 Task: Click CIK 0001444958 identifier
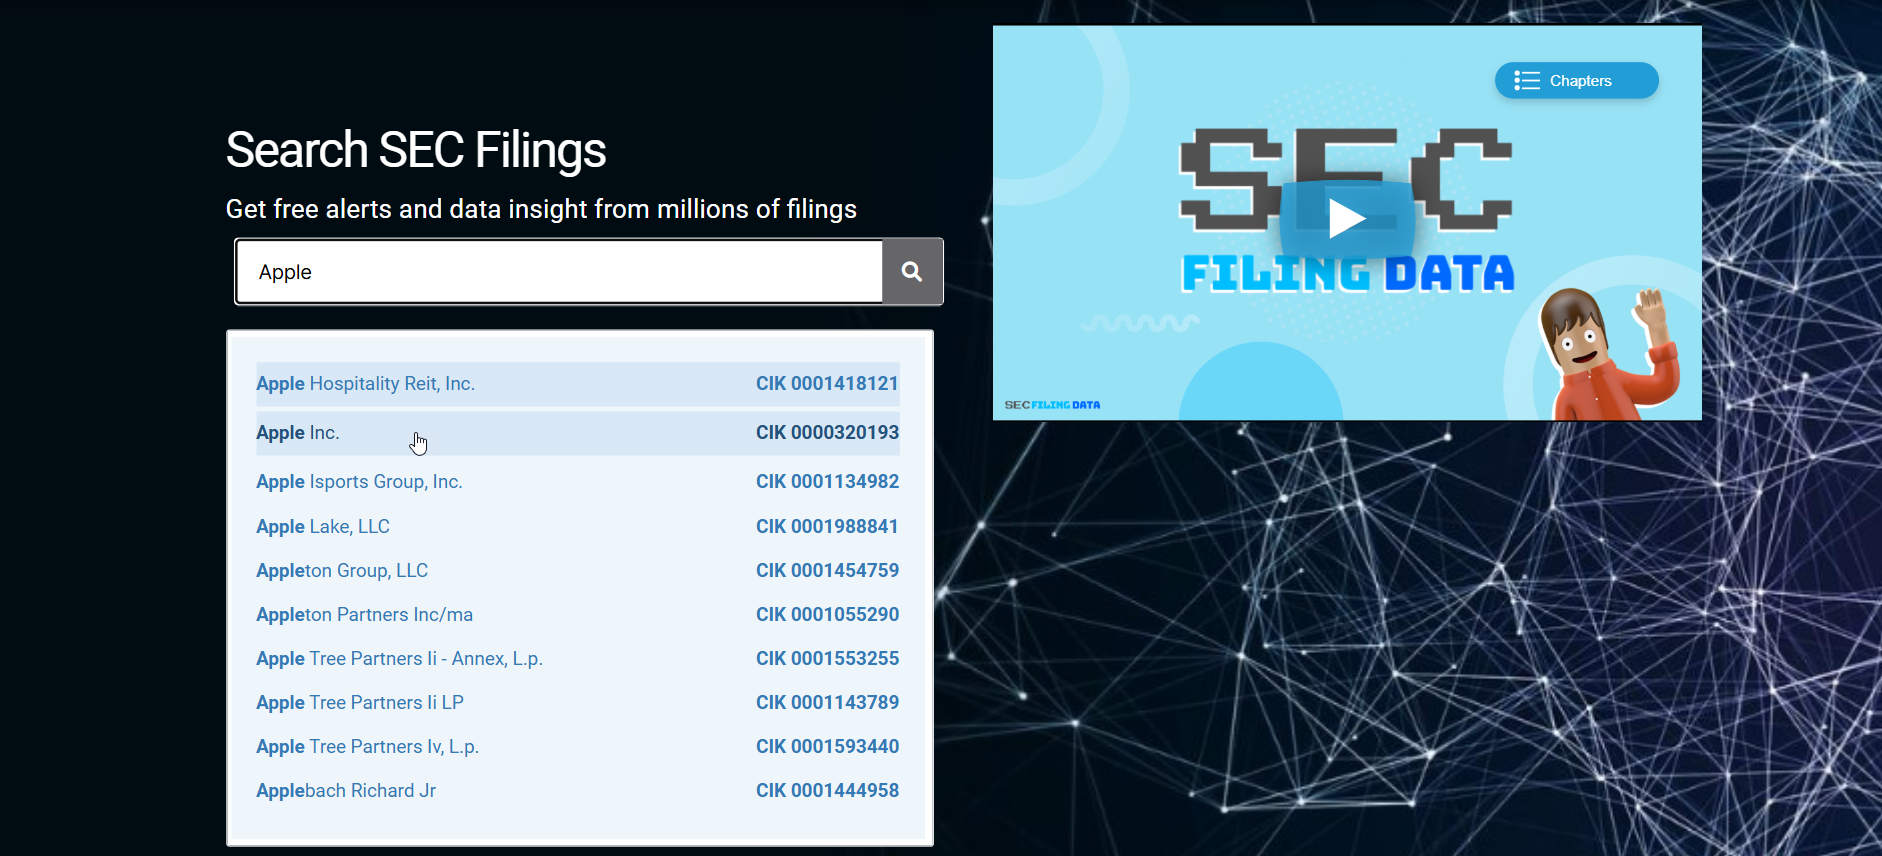tap(827, 791)
